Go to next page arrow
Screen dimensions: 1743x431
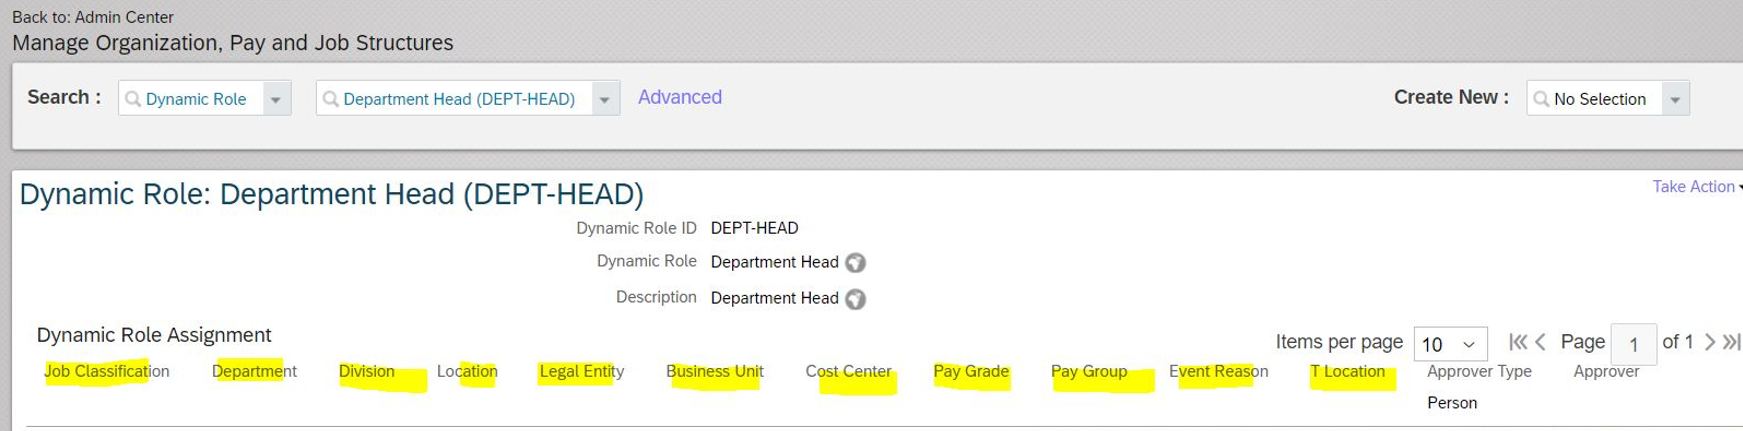click(1709, 342)
